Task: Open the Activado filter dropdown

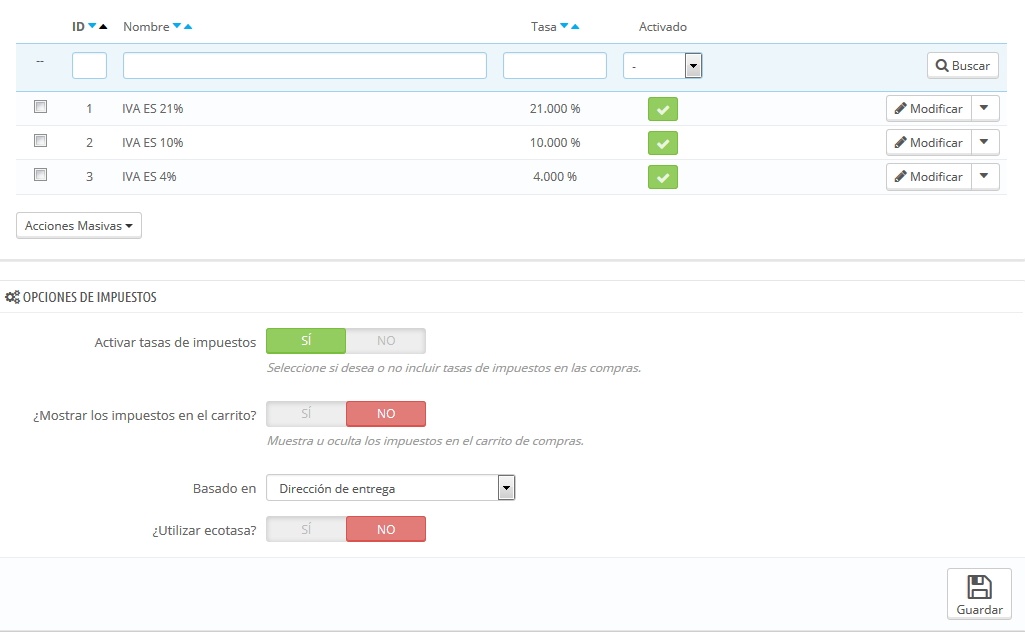Action: pyautogui.click(x=662, y=65)
